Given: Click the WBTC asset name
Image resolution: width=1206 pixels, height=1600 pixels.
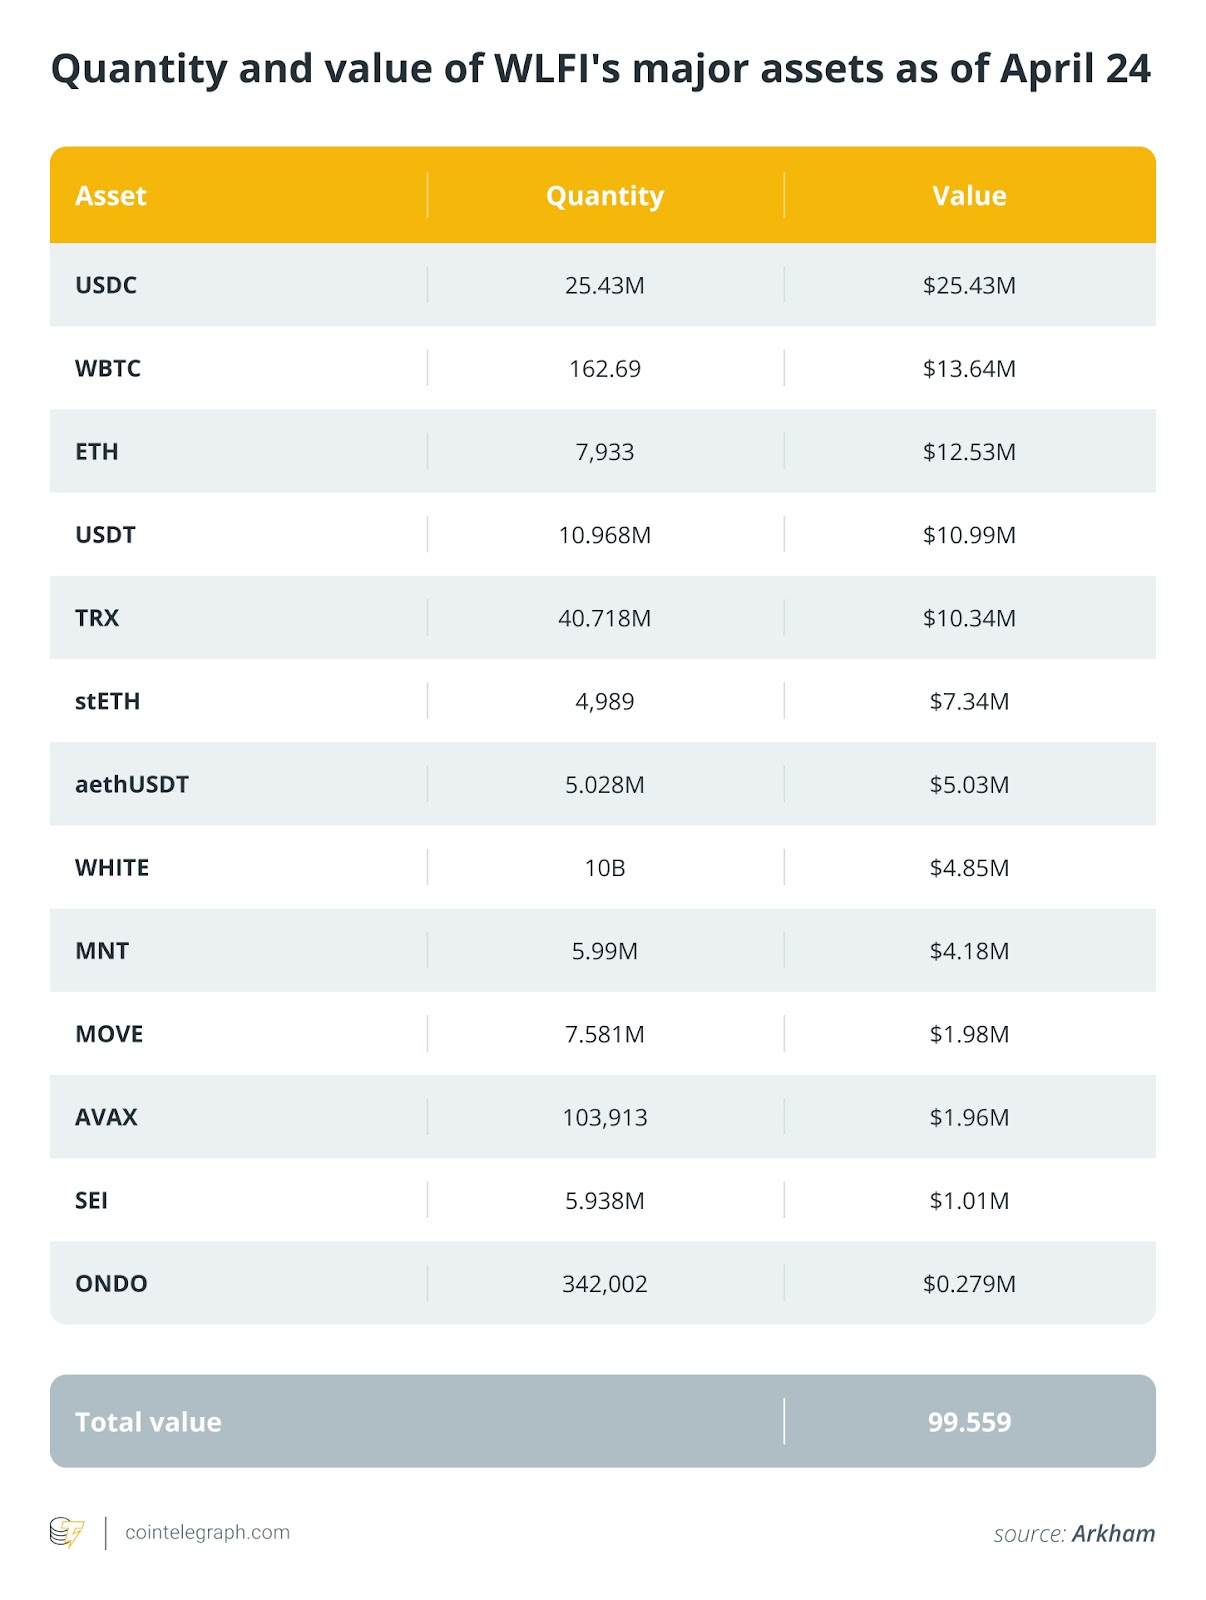Looking at the screenshot, I should (x=108, y=368).
